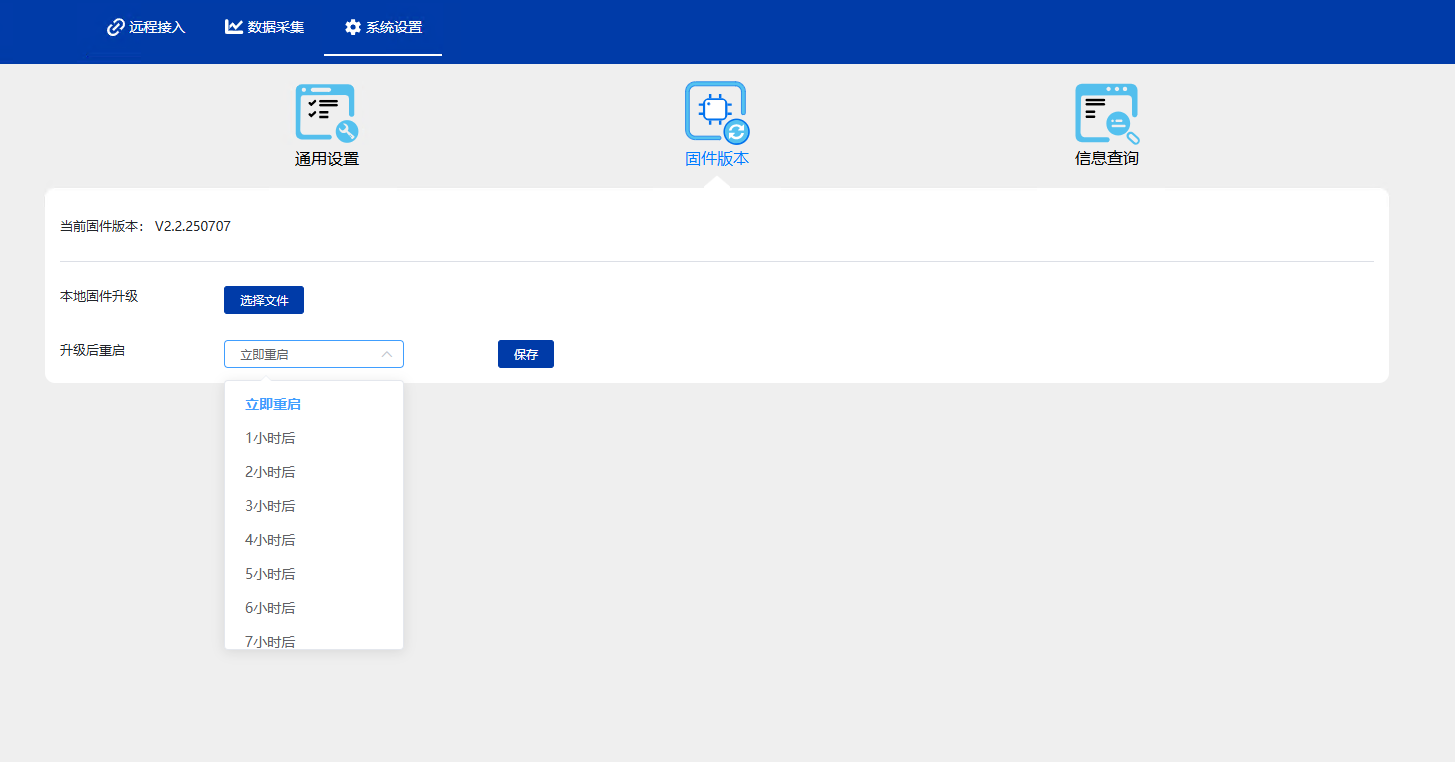Viewport: 1455px width, 762px height.
Task: Choose 1小时后 option
Action: (x=314, y=438)
